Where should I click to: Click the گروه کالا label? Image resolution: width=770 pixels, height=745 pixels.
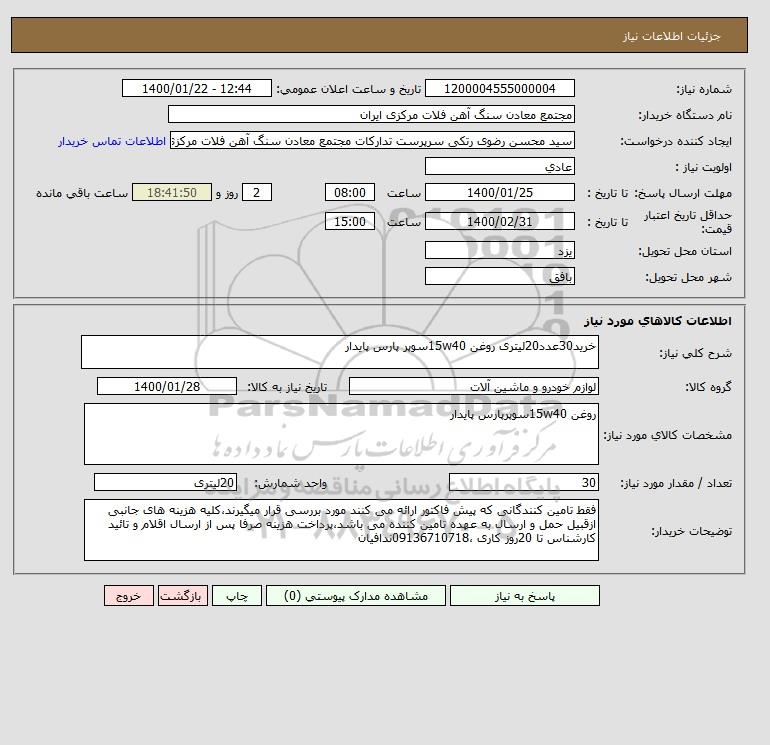pyautogui.click(x=709, y=387)
